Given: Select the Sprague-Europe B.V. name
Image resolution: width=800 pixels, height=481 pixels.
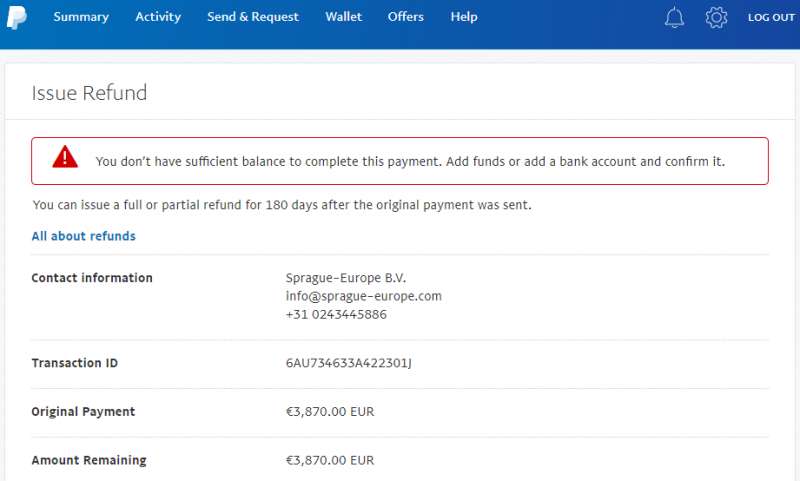Looking at the screenshot, I should click(346, 278).
